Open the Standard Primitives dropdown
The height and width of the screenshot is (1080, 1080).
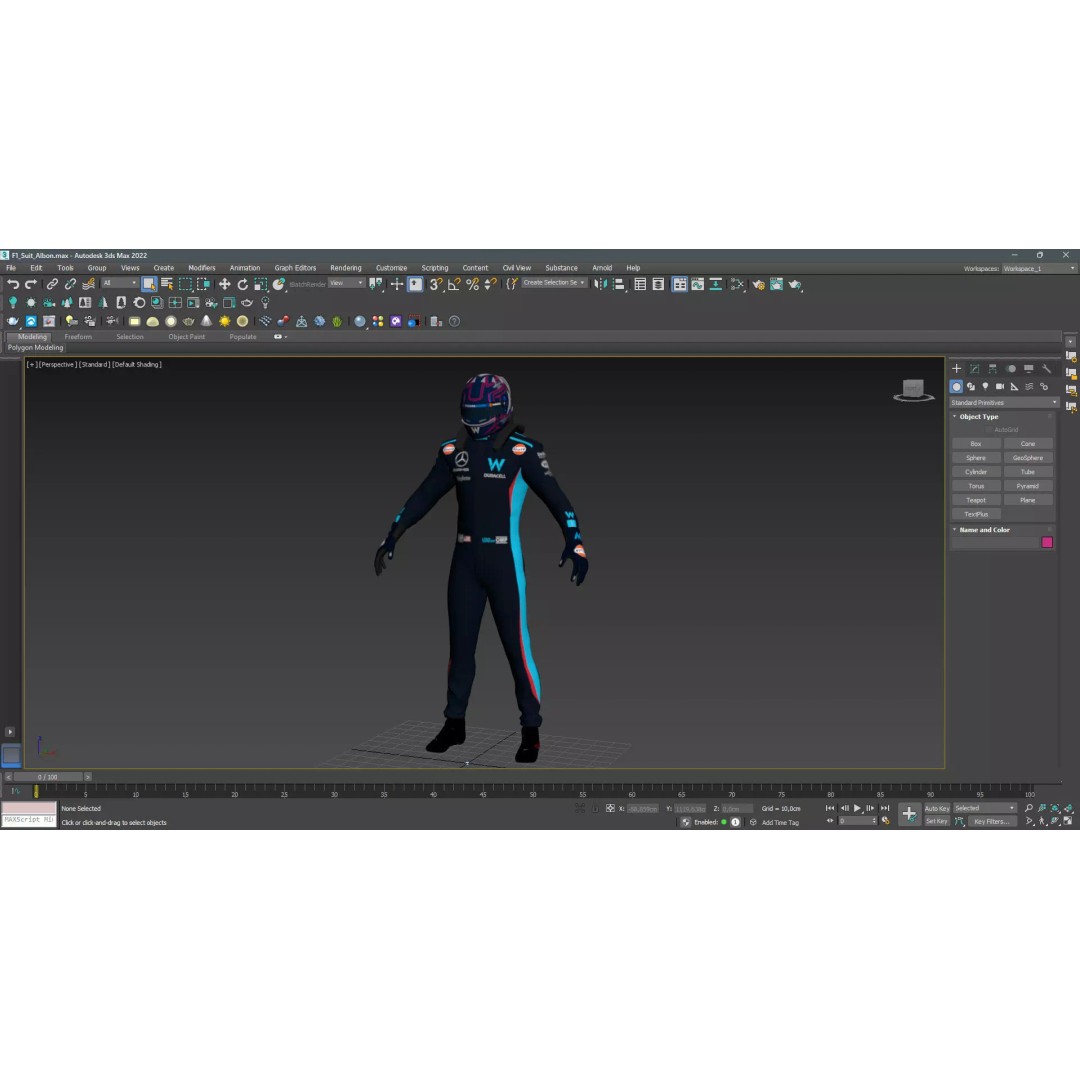click(1002, 401)
